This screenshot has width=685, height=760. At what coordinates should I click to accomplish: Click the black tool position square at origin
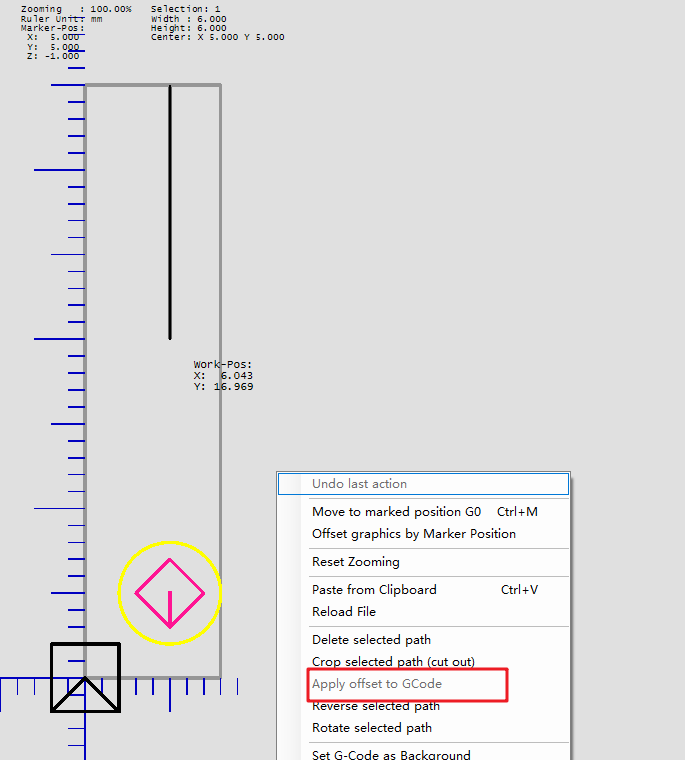85,677
